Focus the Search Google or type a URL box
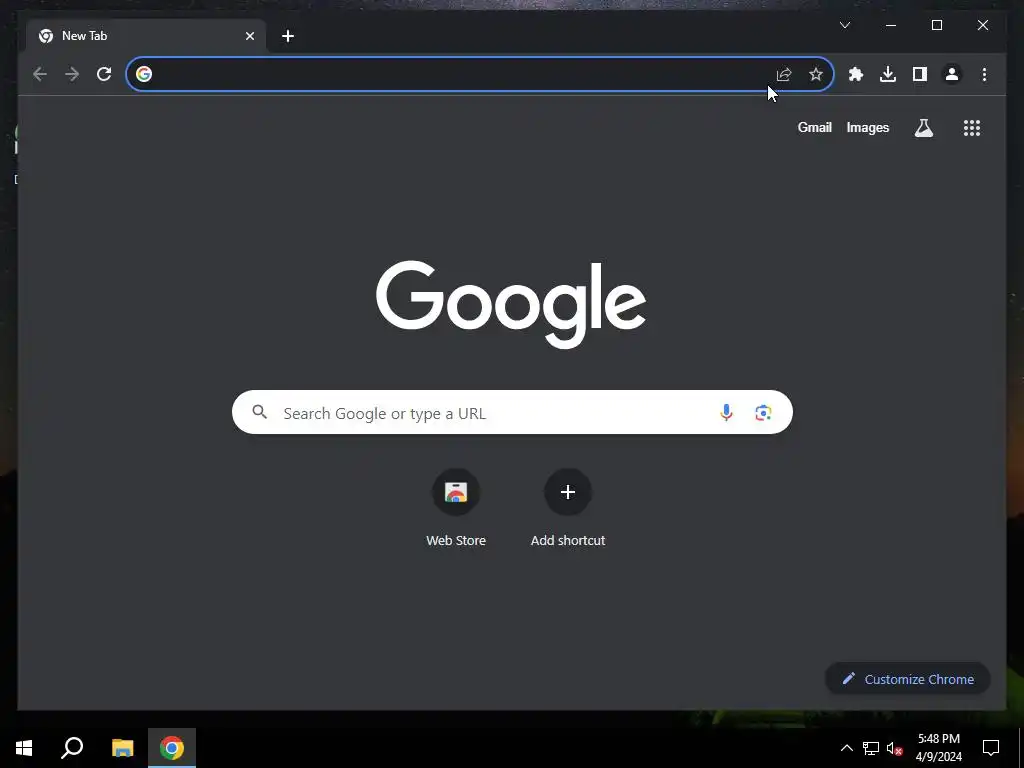The height and width of the screenshot is (768, 1024). (x=512, y=413)
